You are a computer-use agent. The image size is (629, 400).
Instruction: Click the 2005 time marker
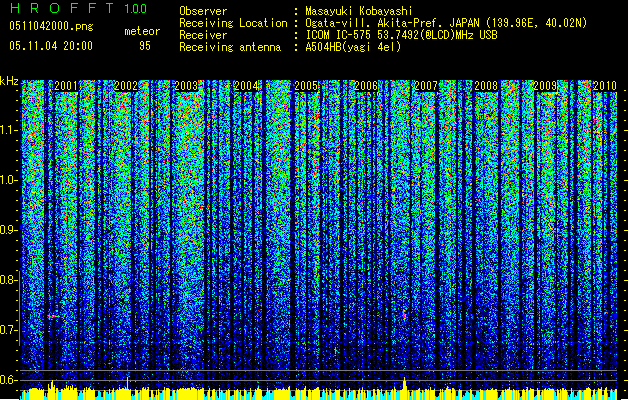(x=306, y=86)
